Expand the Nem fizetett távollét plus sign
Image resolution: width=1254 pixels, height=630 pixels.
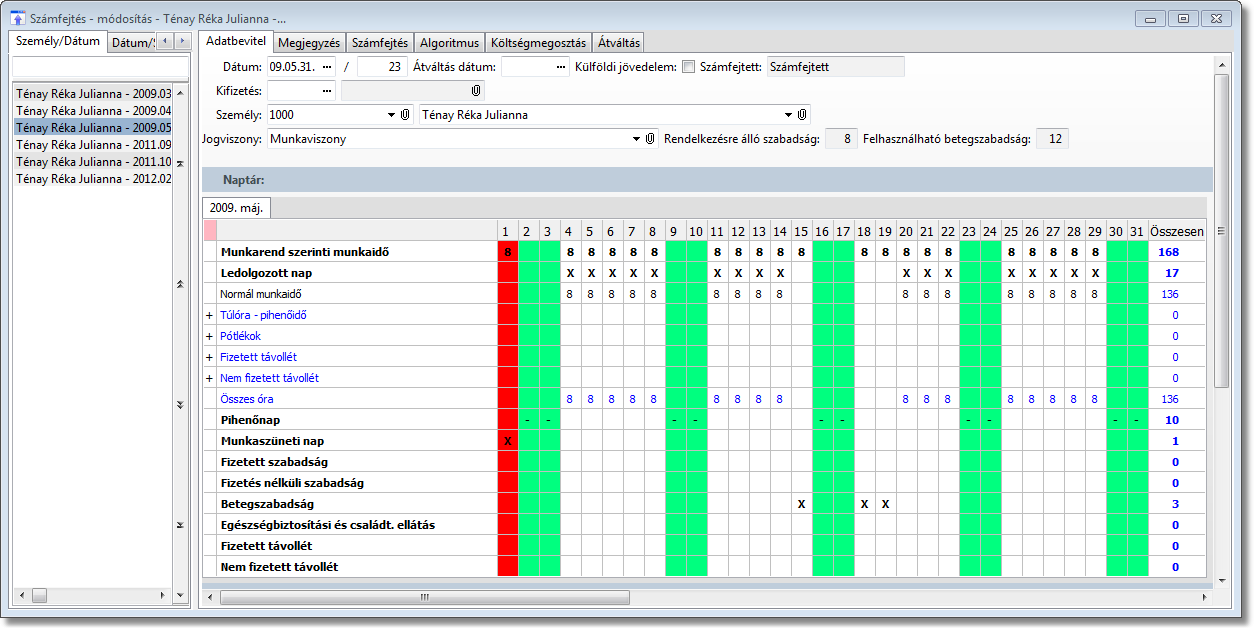[209, 378]
